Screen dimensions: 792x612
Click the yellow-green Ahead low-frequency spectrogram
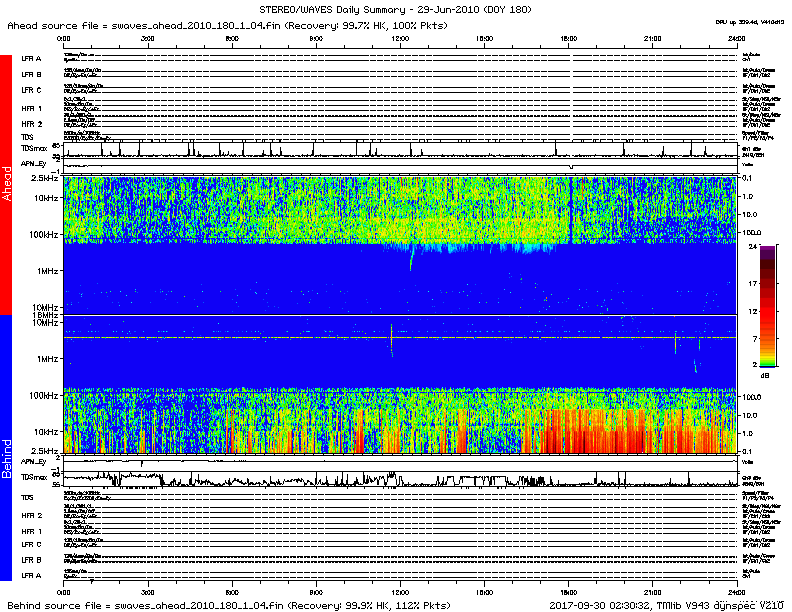tap(300, 210)
